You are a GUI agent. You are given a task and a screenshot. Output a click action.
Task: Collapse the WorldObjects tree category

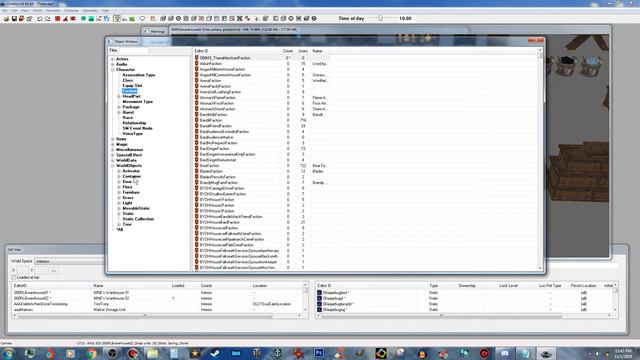coord(113,166)
